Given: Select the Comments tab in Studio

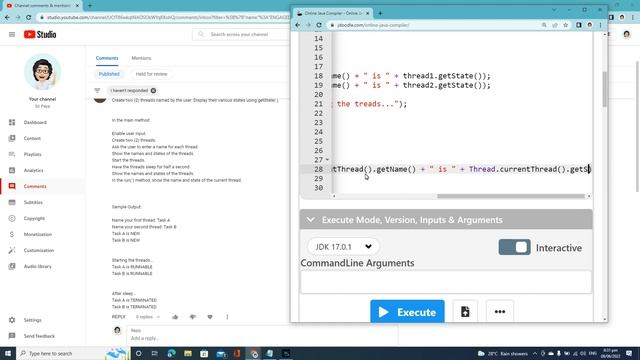Looking at the screenshot, I should pos(107,58).
